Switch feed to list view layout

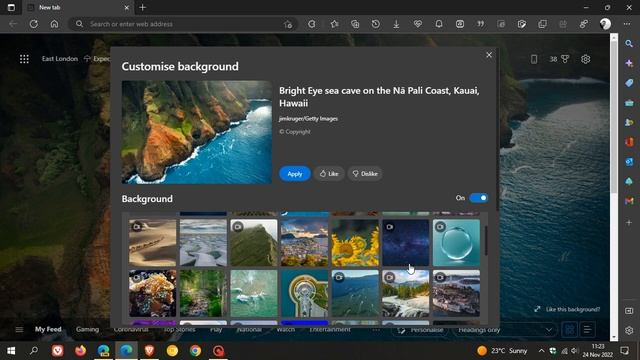point(587,329)
